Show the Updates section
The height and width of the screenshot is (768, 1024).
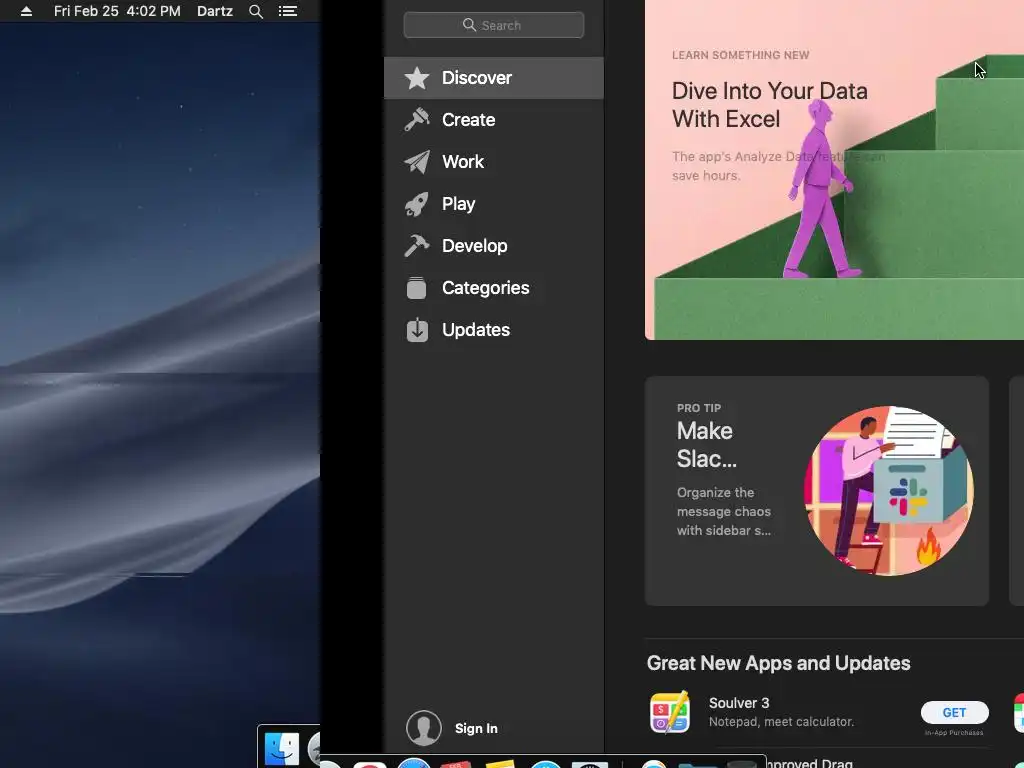(494, 330)
